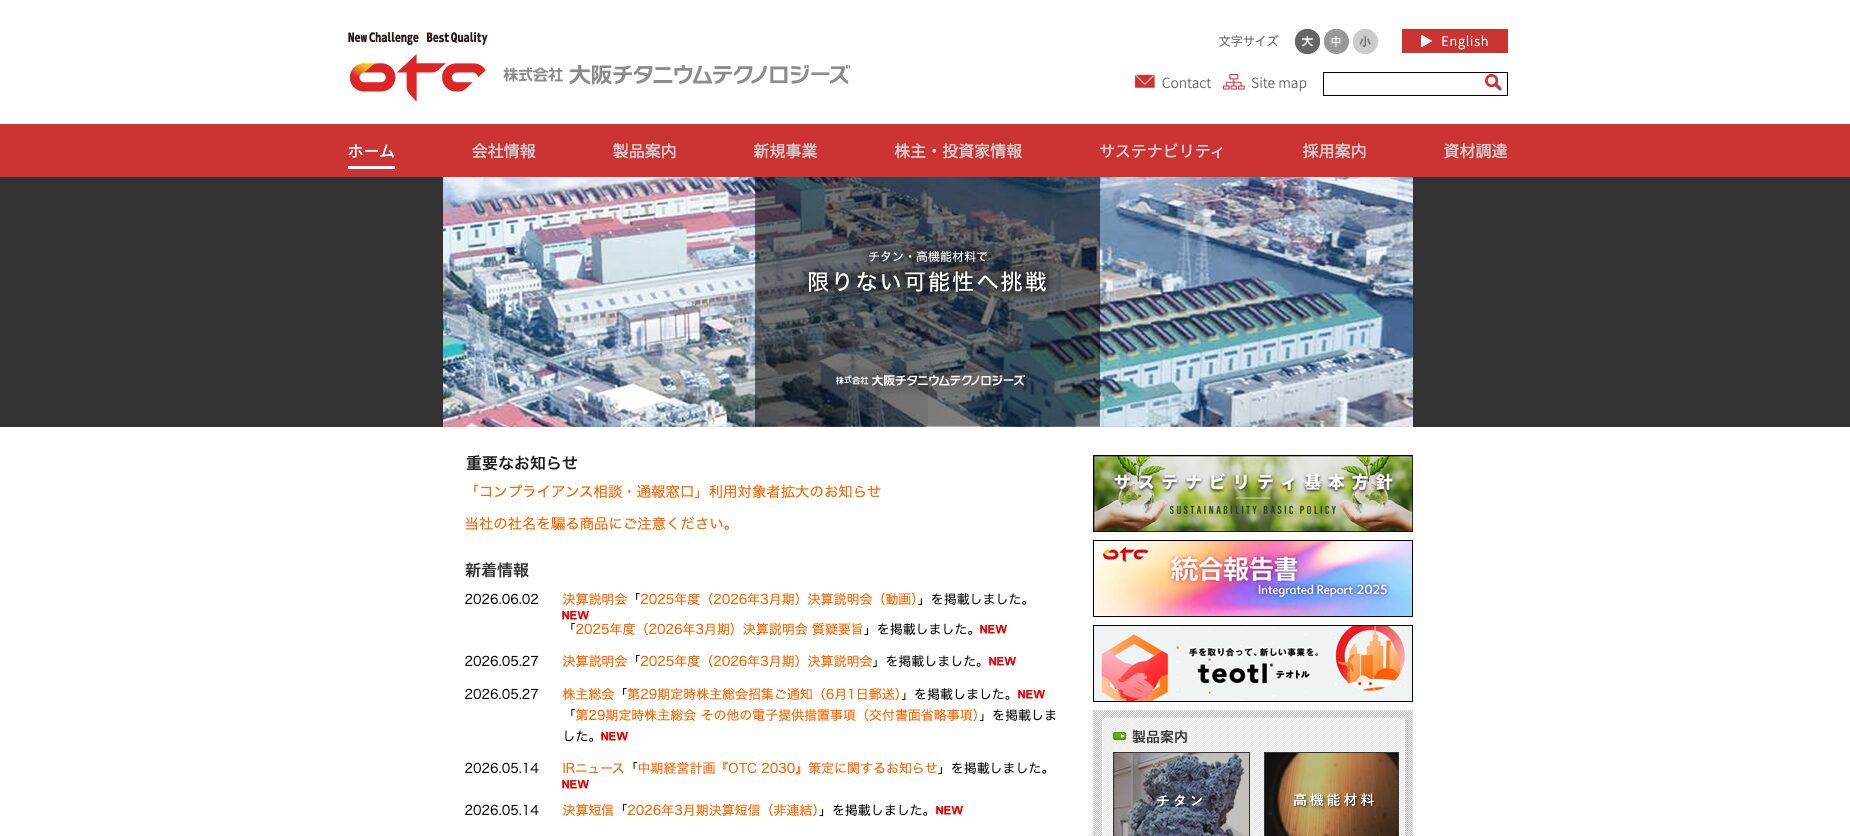Click the 文字サイズ label
The image size is (1850, 836).
tap(1248, 41)
